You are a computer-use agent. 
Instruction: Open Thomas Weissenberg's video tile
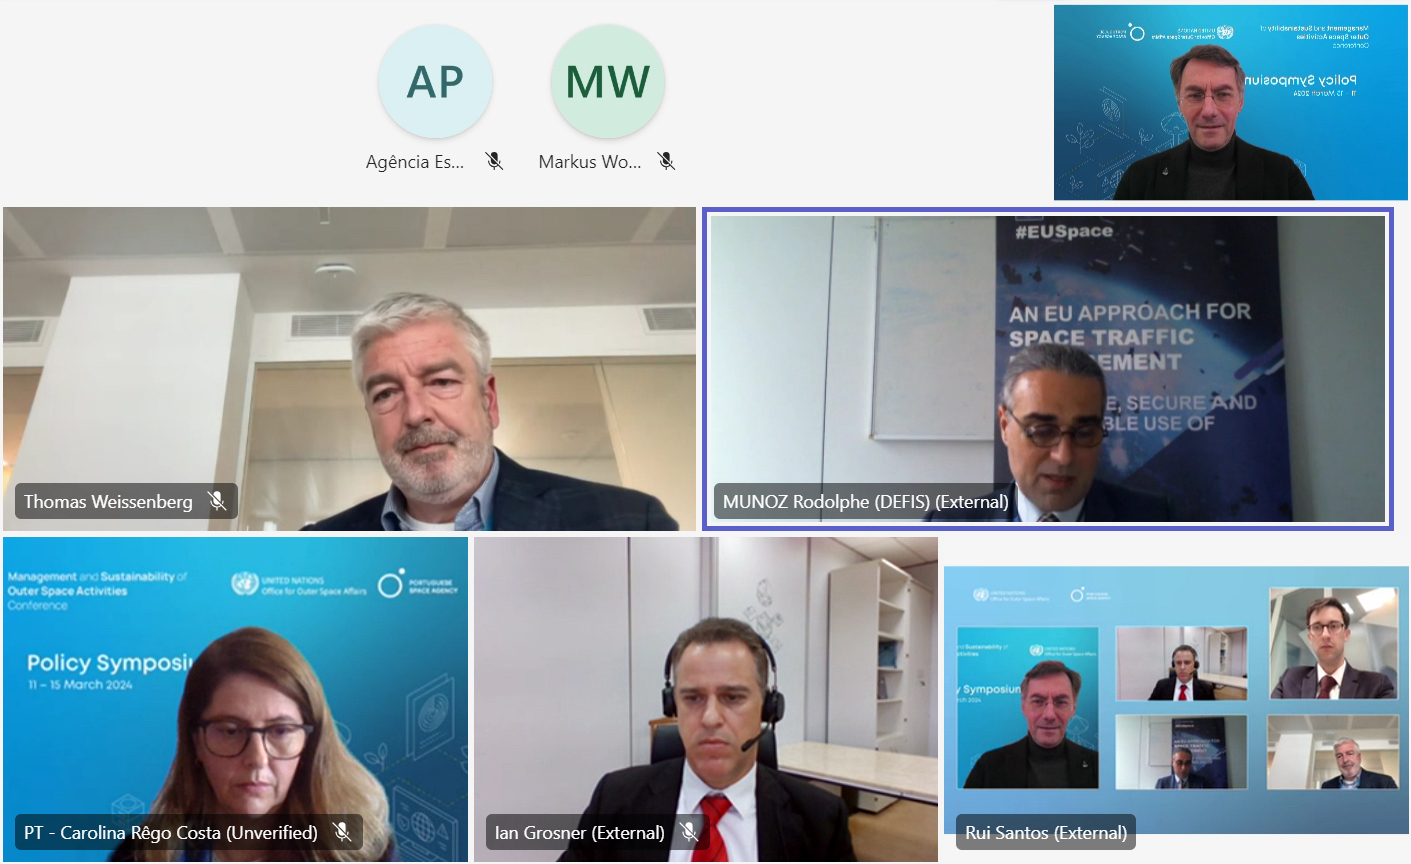pyautogui.click(x=349, y=368)
